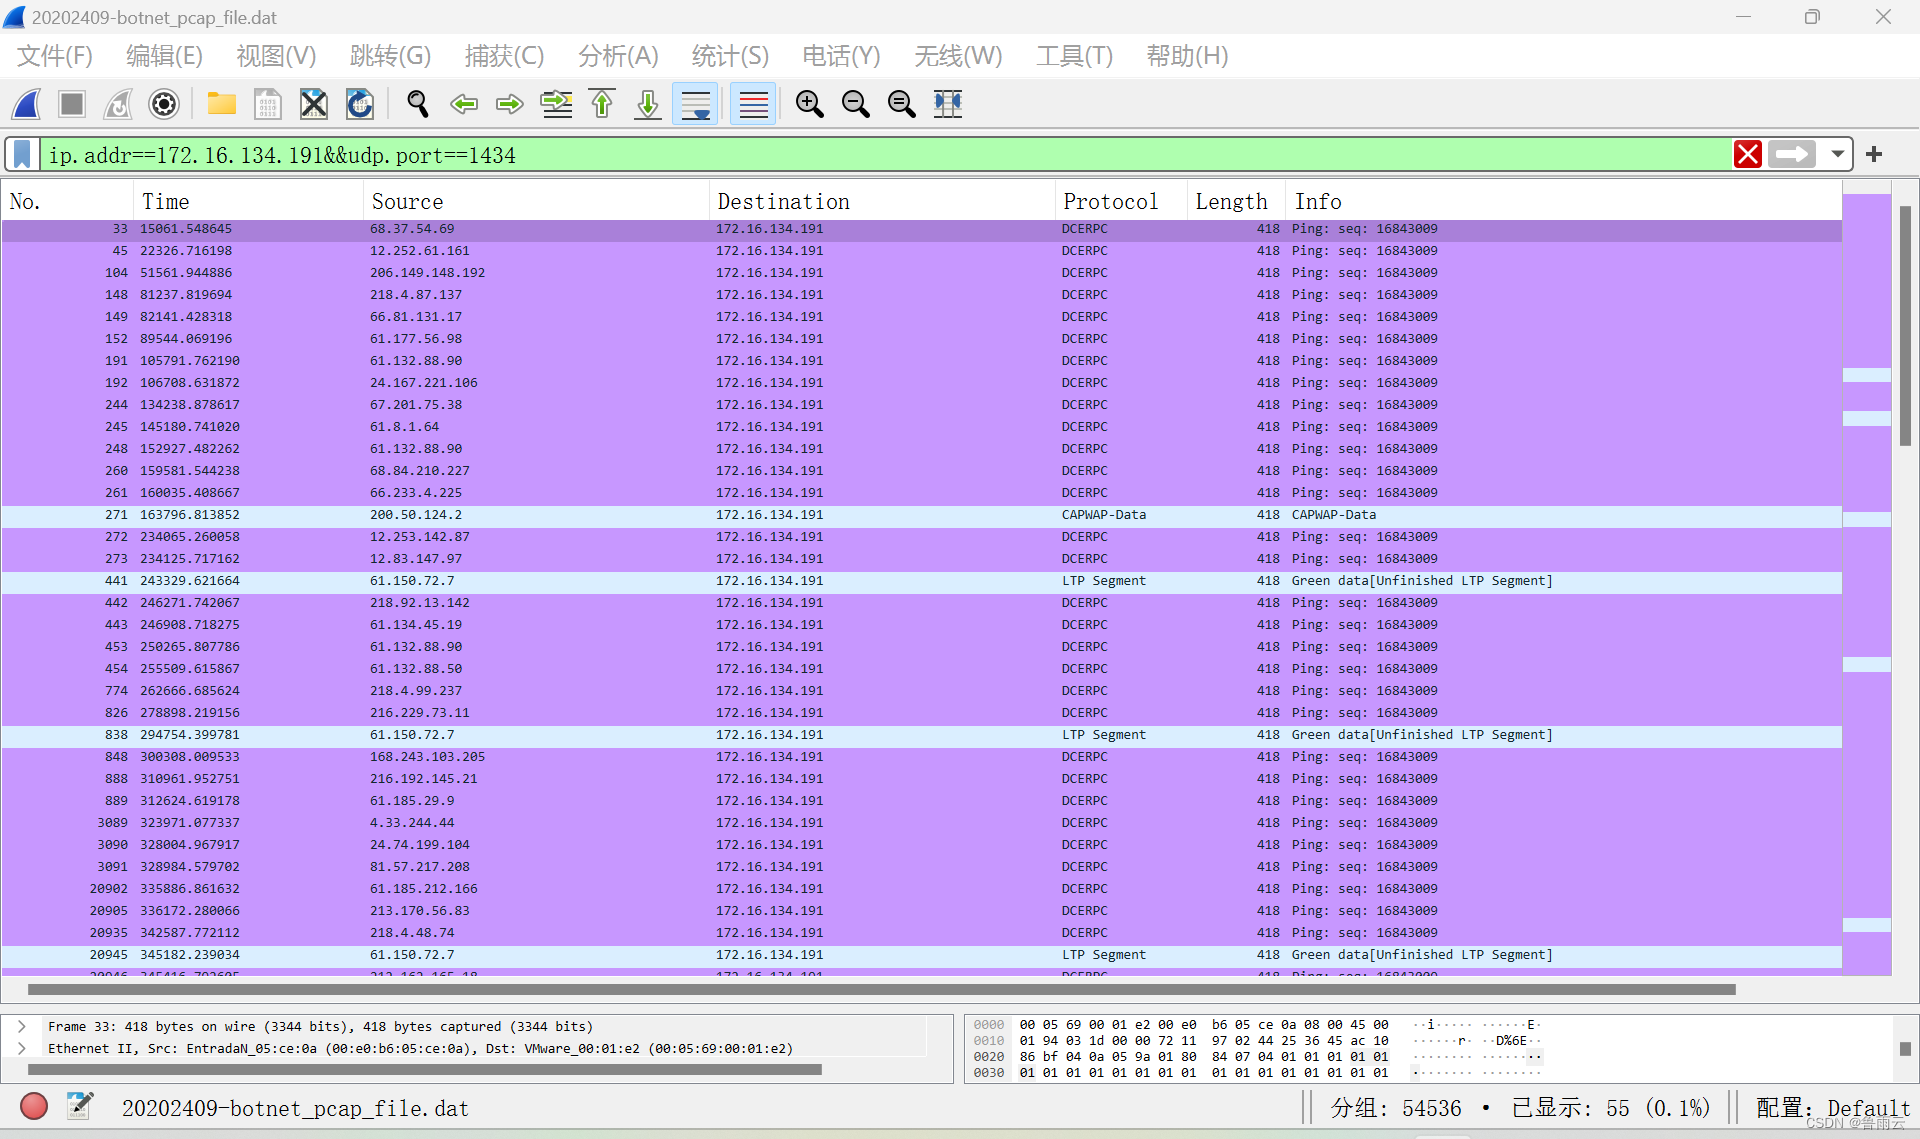1920x1139 pixels.
Task: Open 统计(S) menu
Action: 730,56
